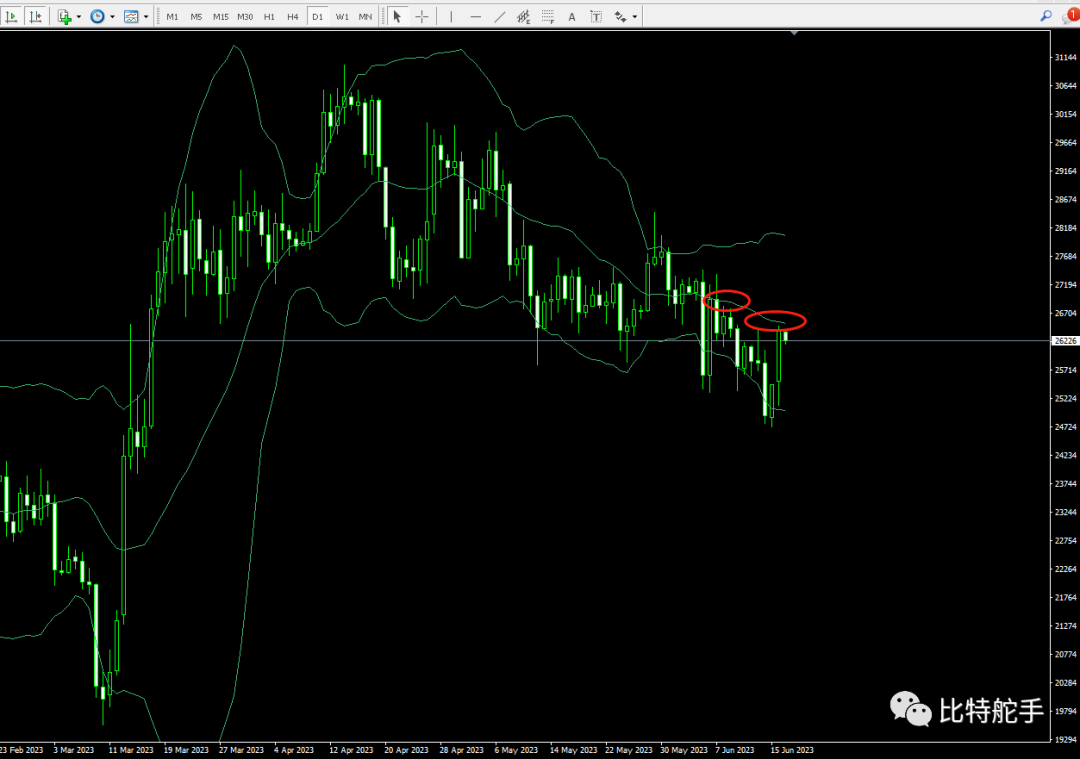1080x759 pixels.
Task: Switch to M5 timeframe
Action: pyautogui.click(x=196, y=17)
